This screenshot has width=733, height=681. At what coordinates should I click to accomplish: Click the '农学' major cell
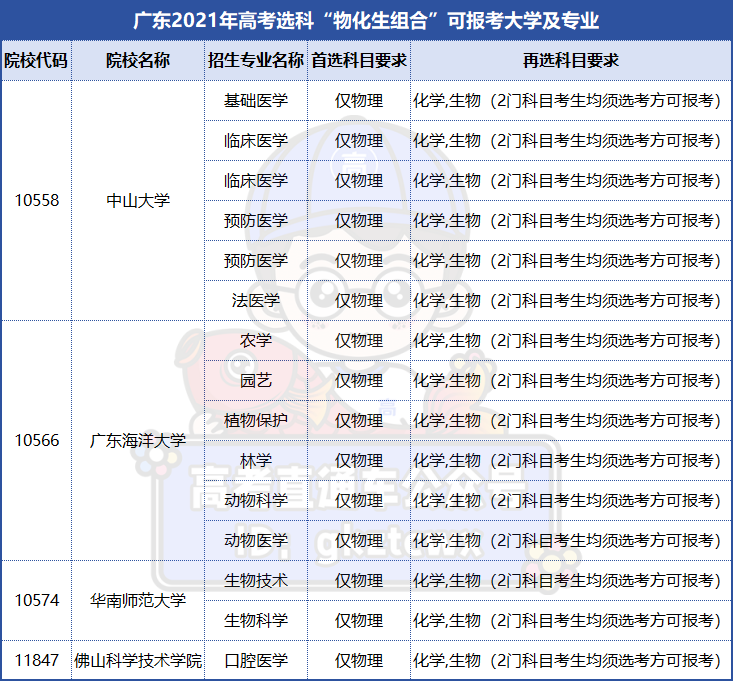click(x=256, y=340)
